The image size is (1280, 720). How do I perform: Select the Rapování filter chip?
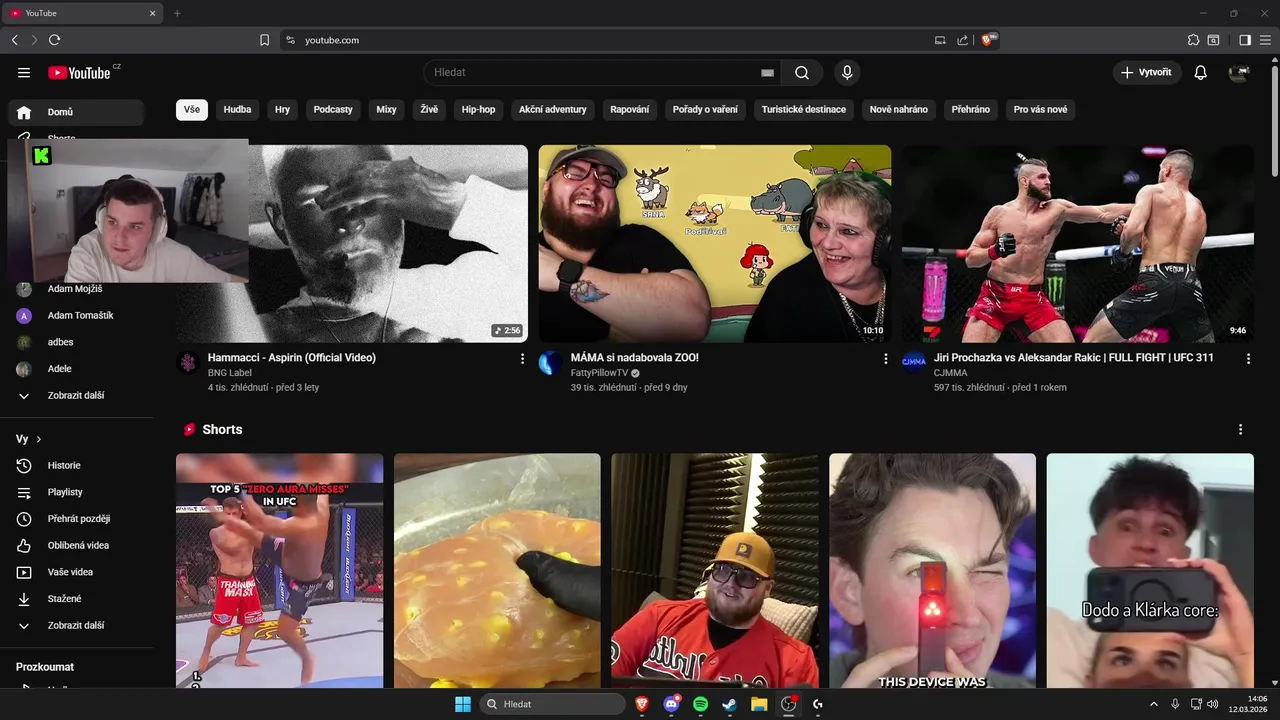(x=630, y=109)
